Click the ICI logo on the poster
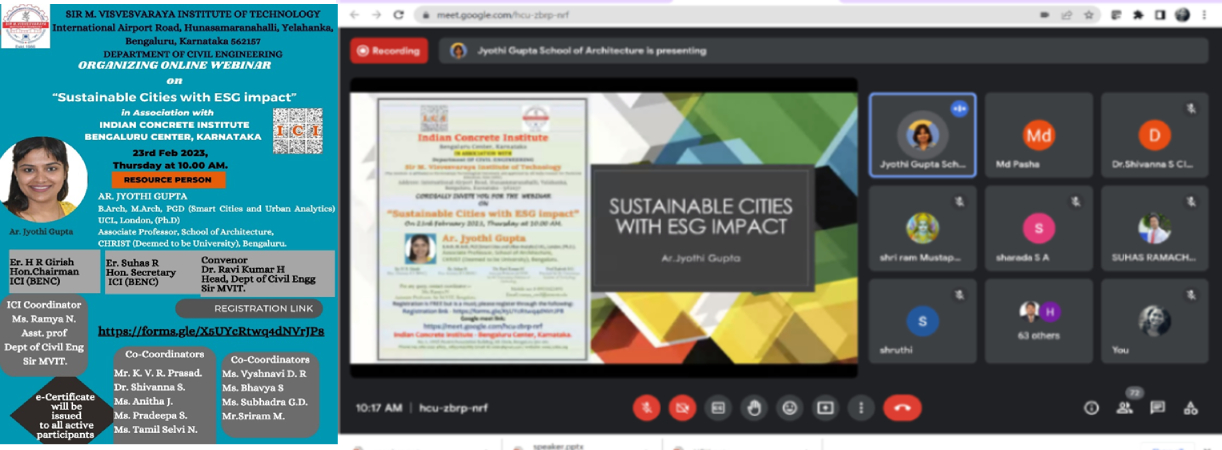This screenshot has width=1222, height=450. (298, 131)
